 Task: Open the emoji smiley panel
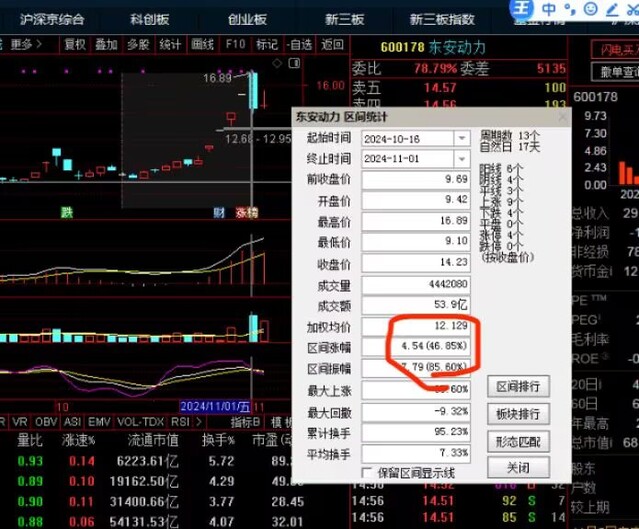(x=591, y=9)
